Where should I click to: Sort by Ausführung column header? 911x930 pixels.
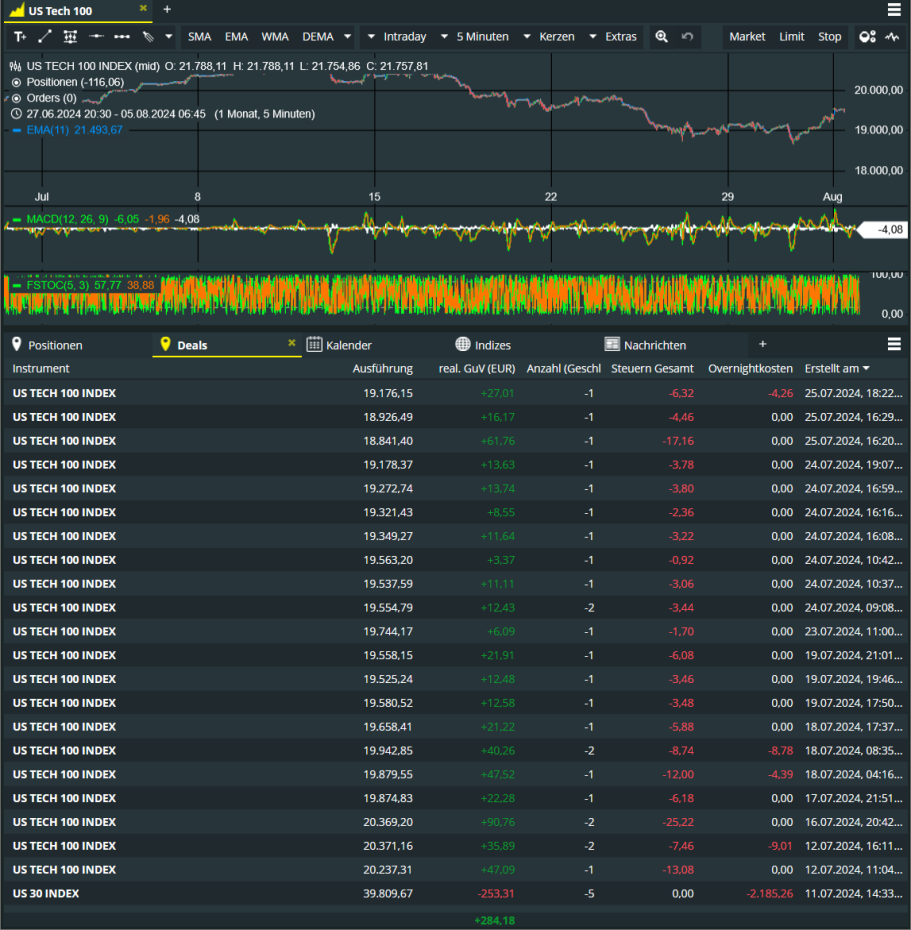pyautogui.click(x=383, y=369)
